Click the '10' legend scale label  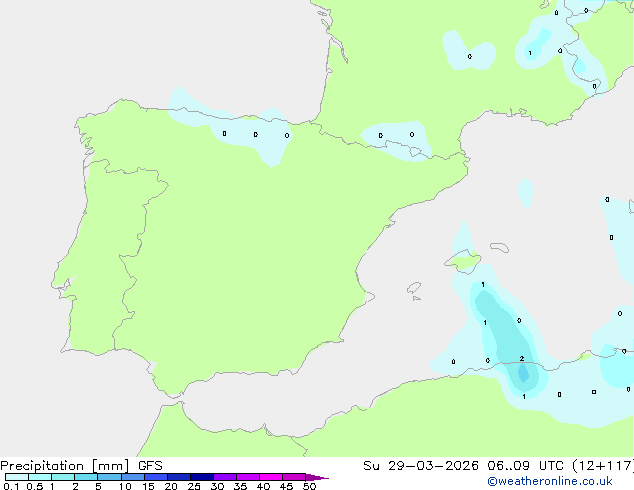tap(125, 486)
